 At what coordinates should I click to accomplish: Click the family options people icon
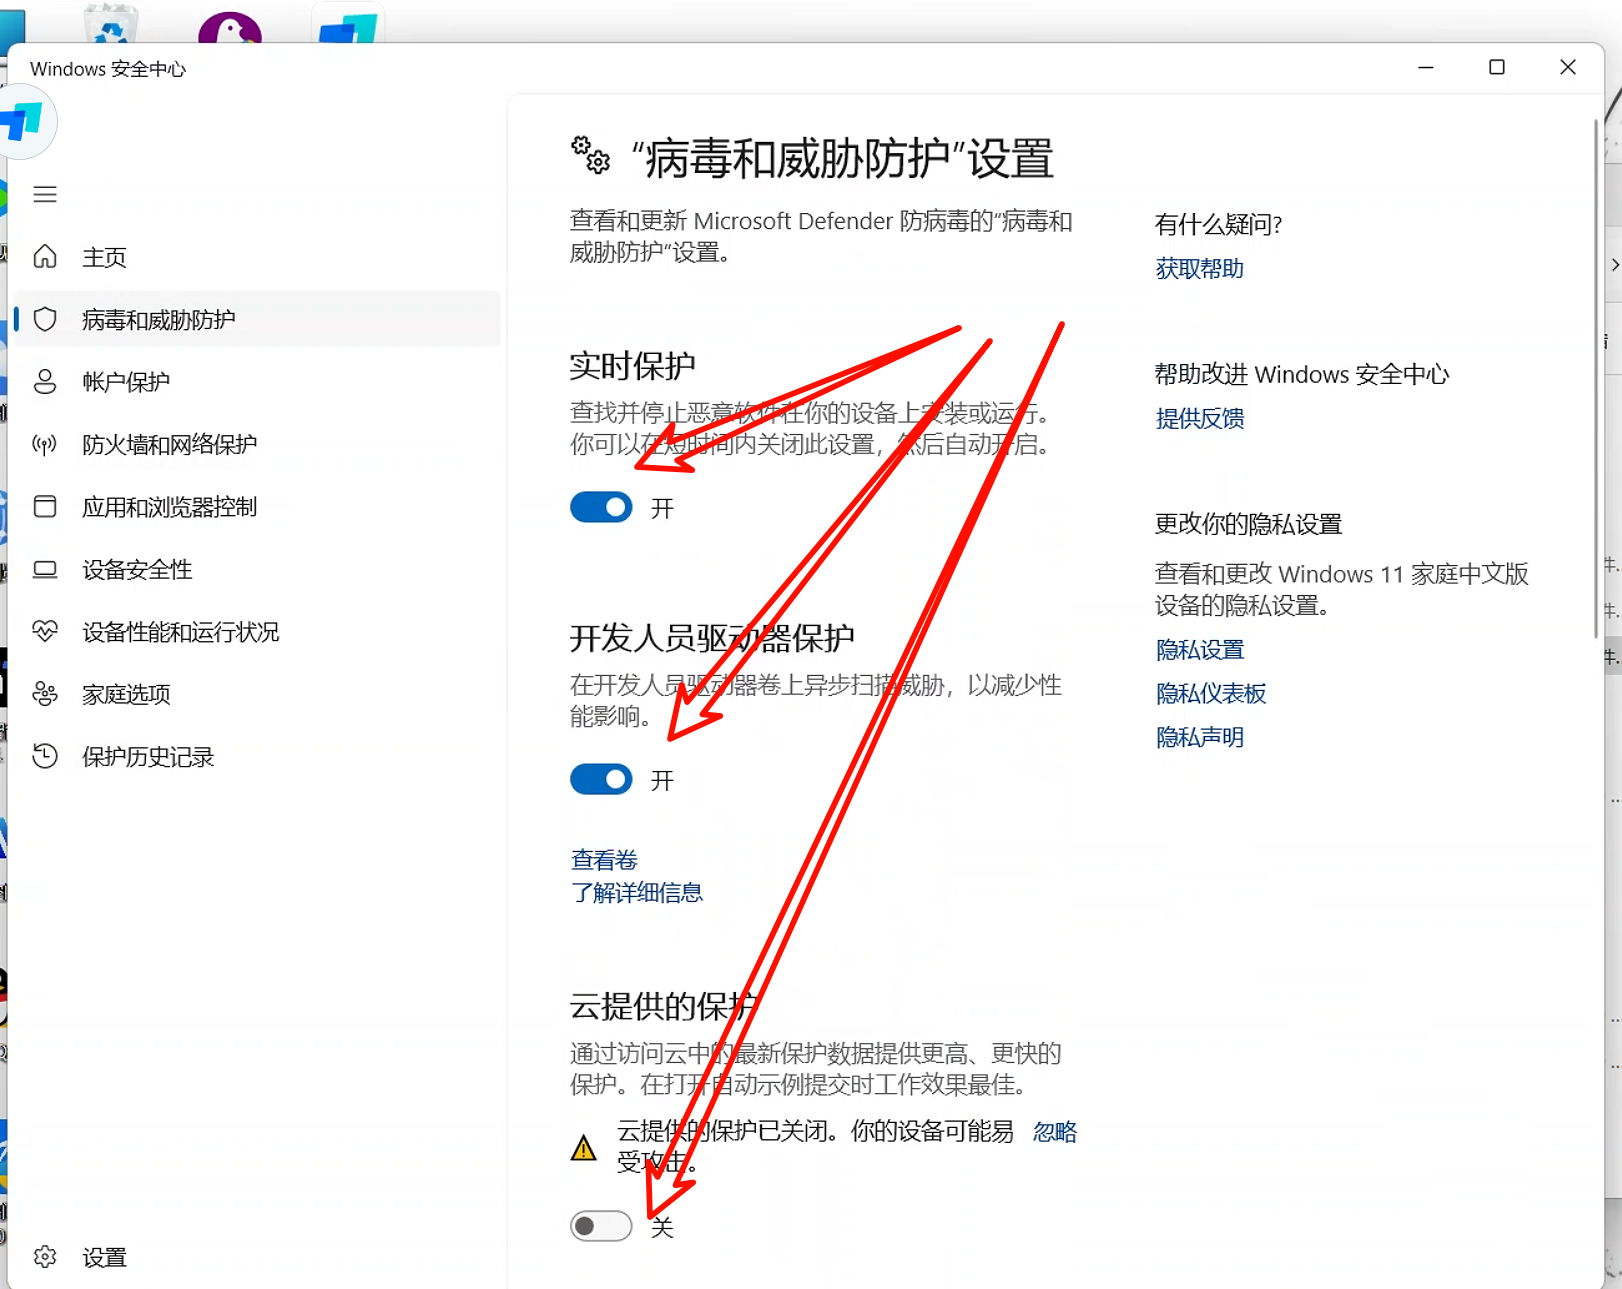click(45, 693)
